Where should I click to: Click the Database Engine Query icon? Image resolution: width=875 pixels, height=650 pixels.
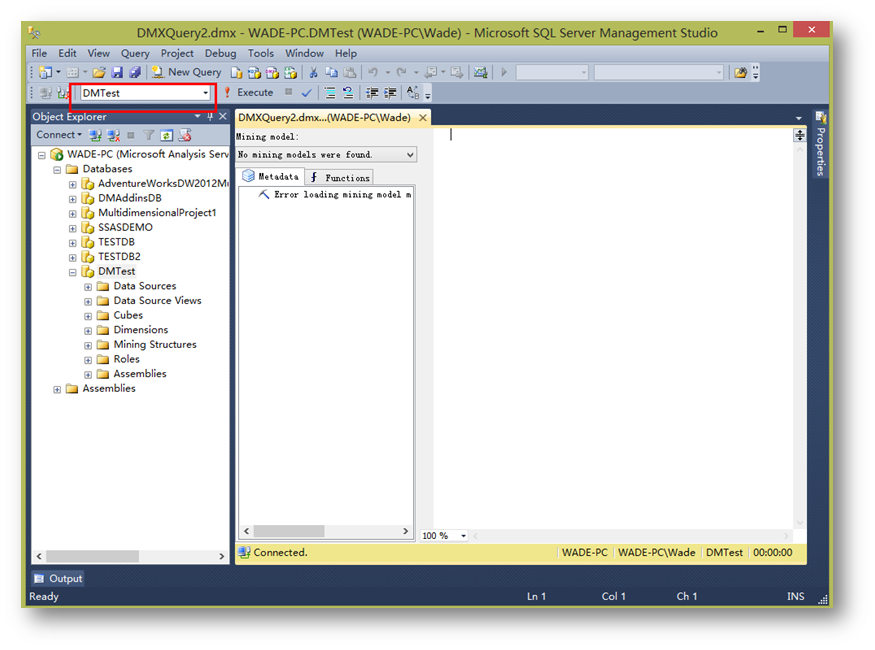[237, 73]
